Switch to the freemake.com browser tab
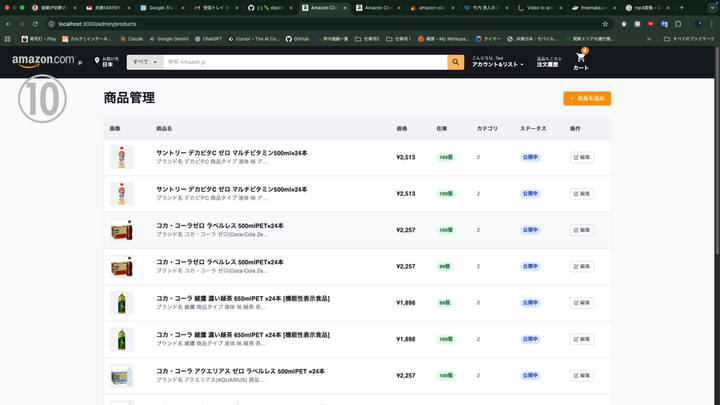The height and width of the screenshot is (405, 720). tap(598, 7)
